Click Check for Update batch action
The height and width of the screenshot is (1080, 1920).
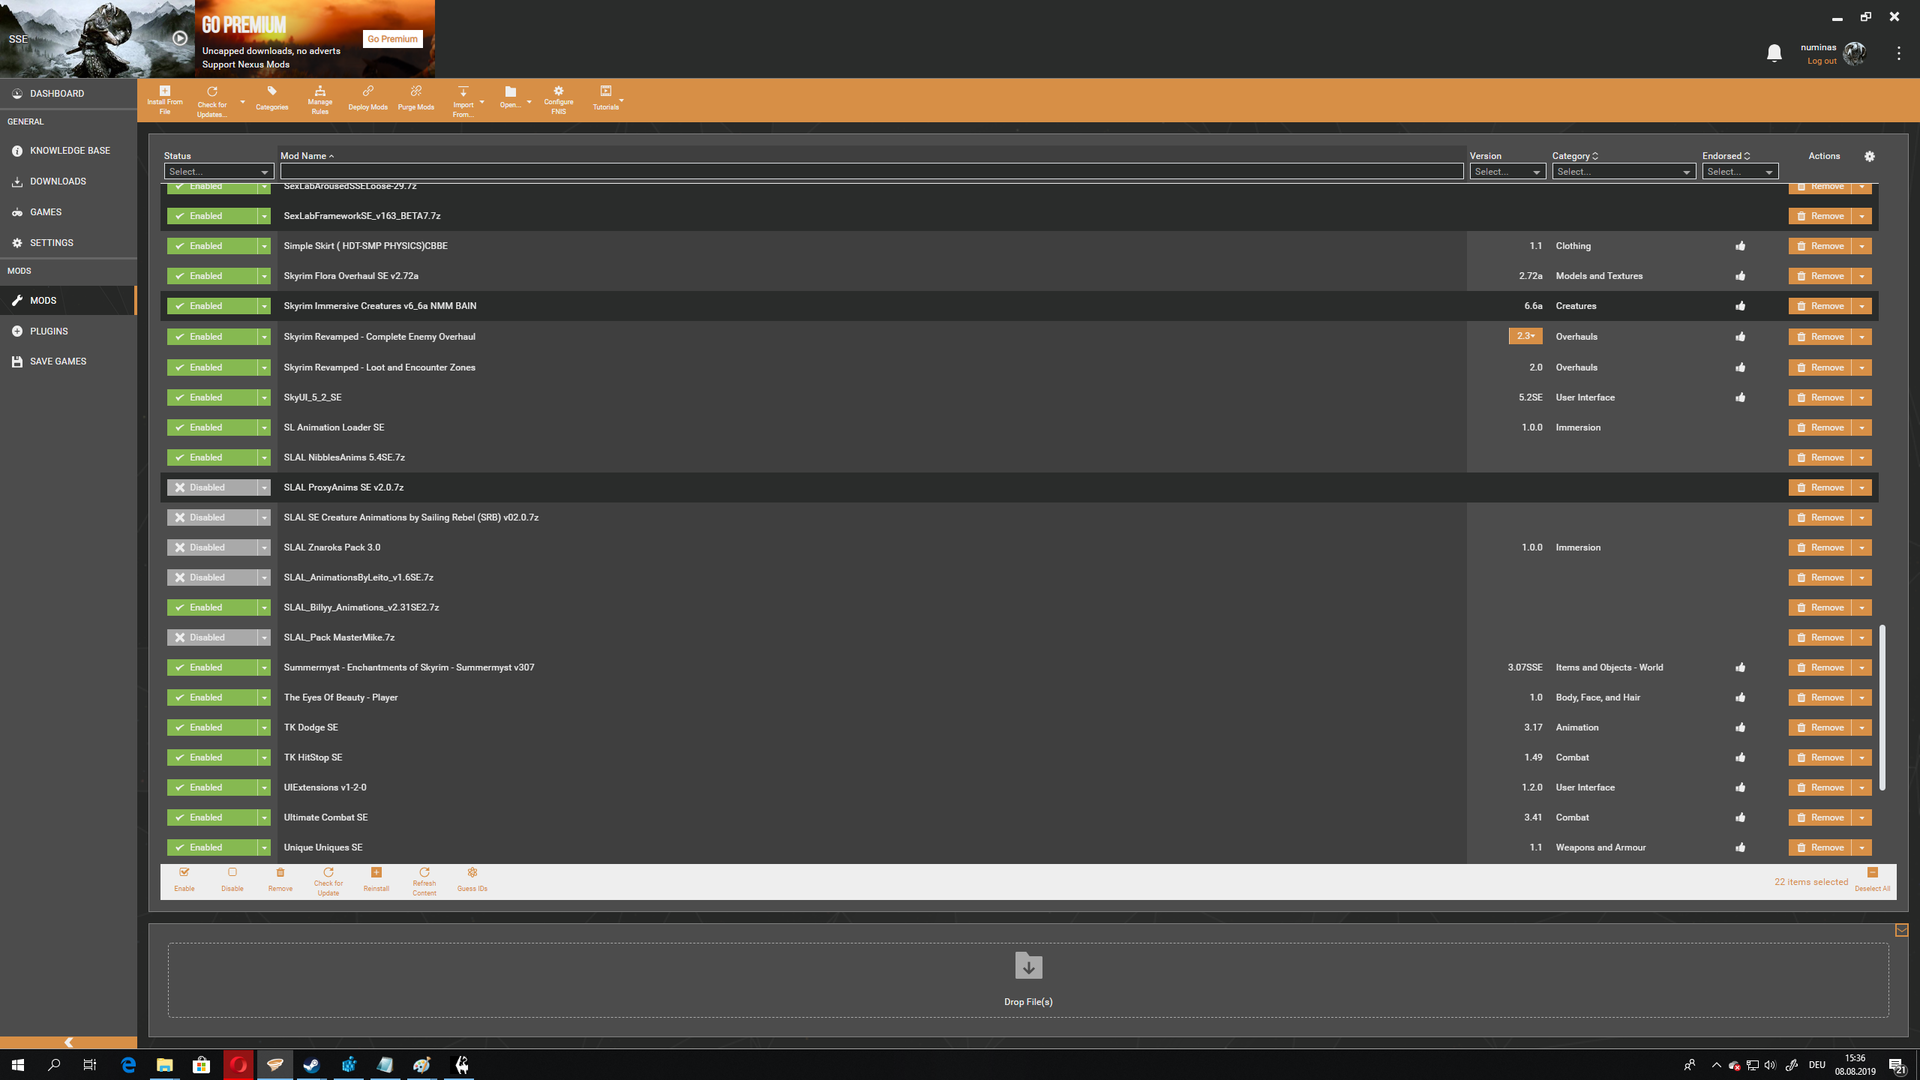328,881
